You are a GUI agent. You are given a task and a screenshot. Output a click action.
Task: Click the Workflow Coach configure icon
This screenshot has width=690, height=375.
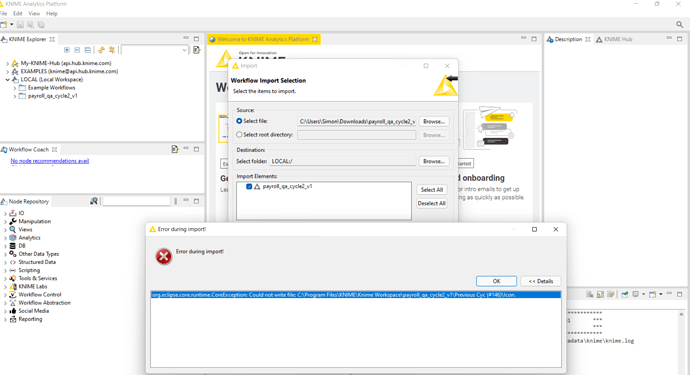175,149
